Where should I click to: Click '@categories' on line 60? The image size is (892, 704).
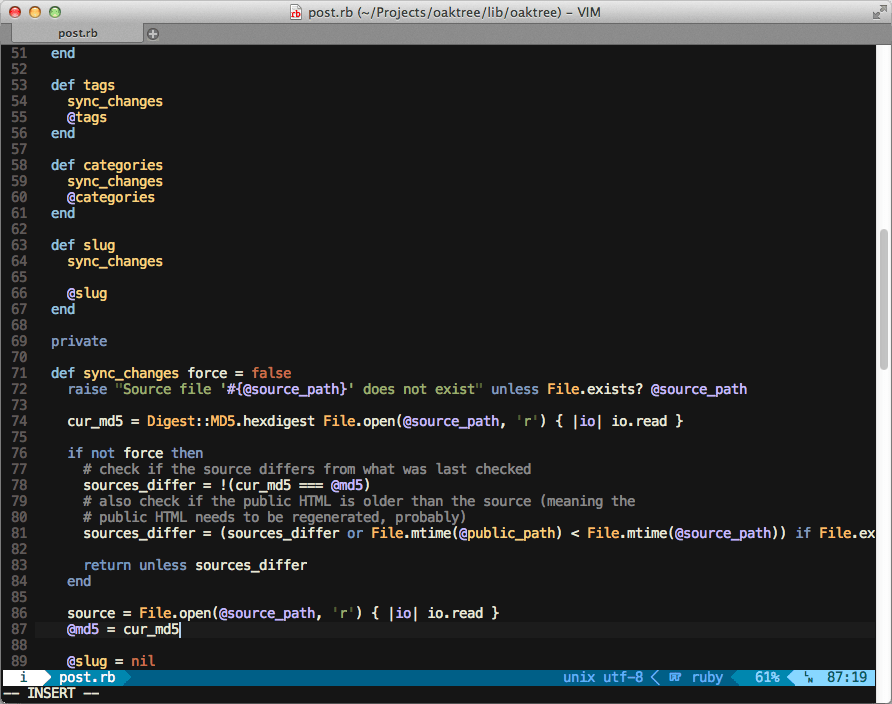pyautogui.click(x=111, y=197)
